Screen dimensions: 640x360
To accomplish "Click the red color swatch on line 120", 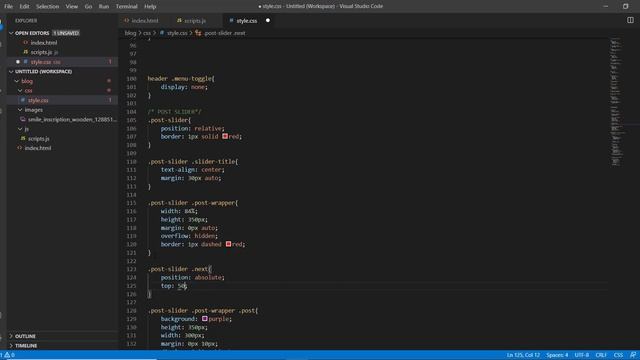I will click(229, 244).
